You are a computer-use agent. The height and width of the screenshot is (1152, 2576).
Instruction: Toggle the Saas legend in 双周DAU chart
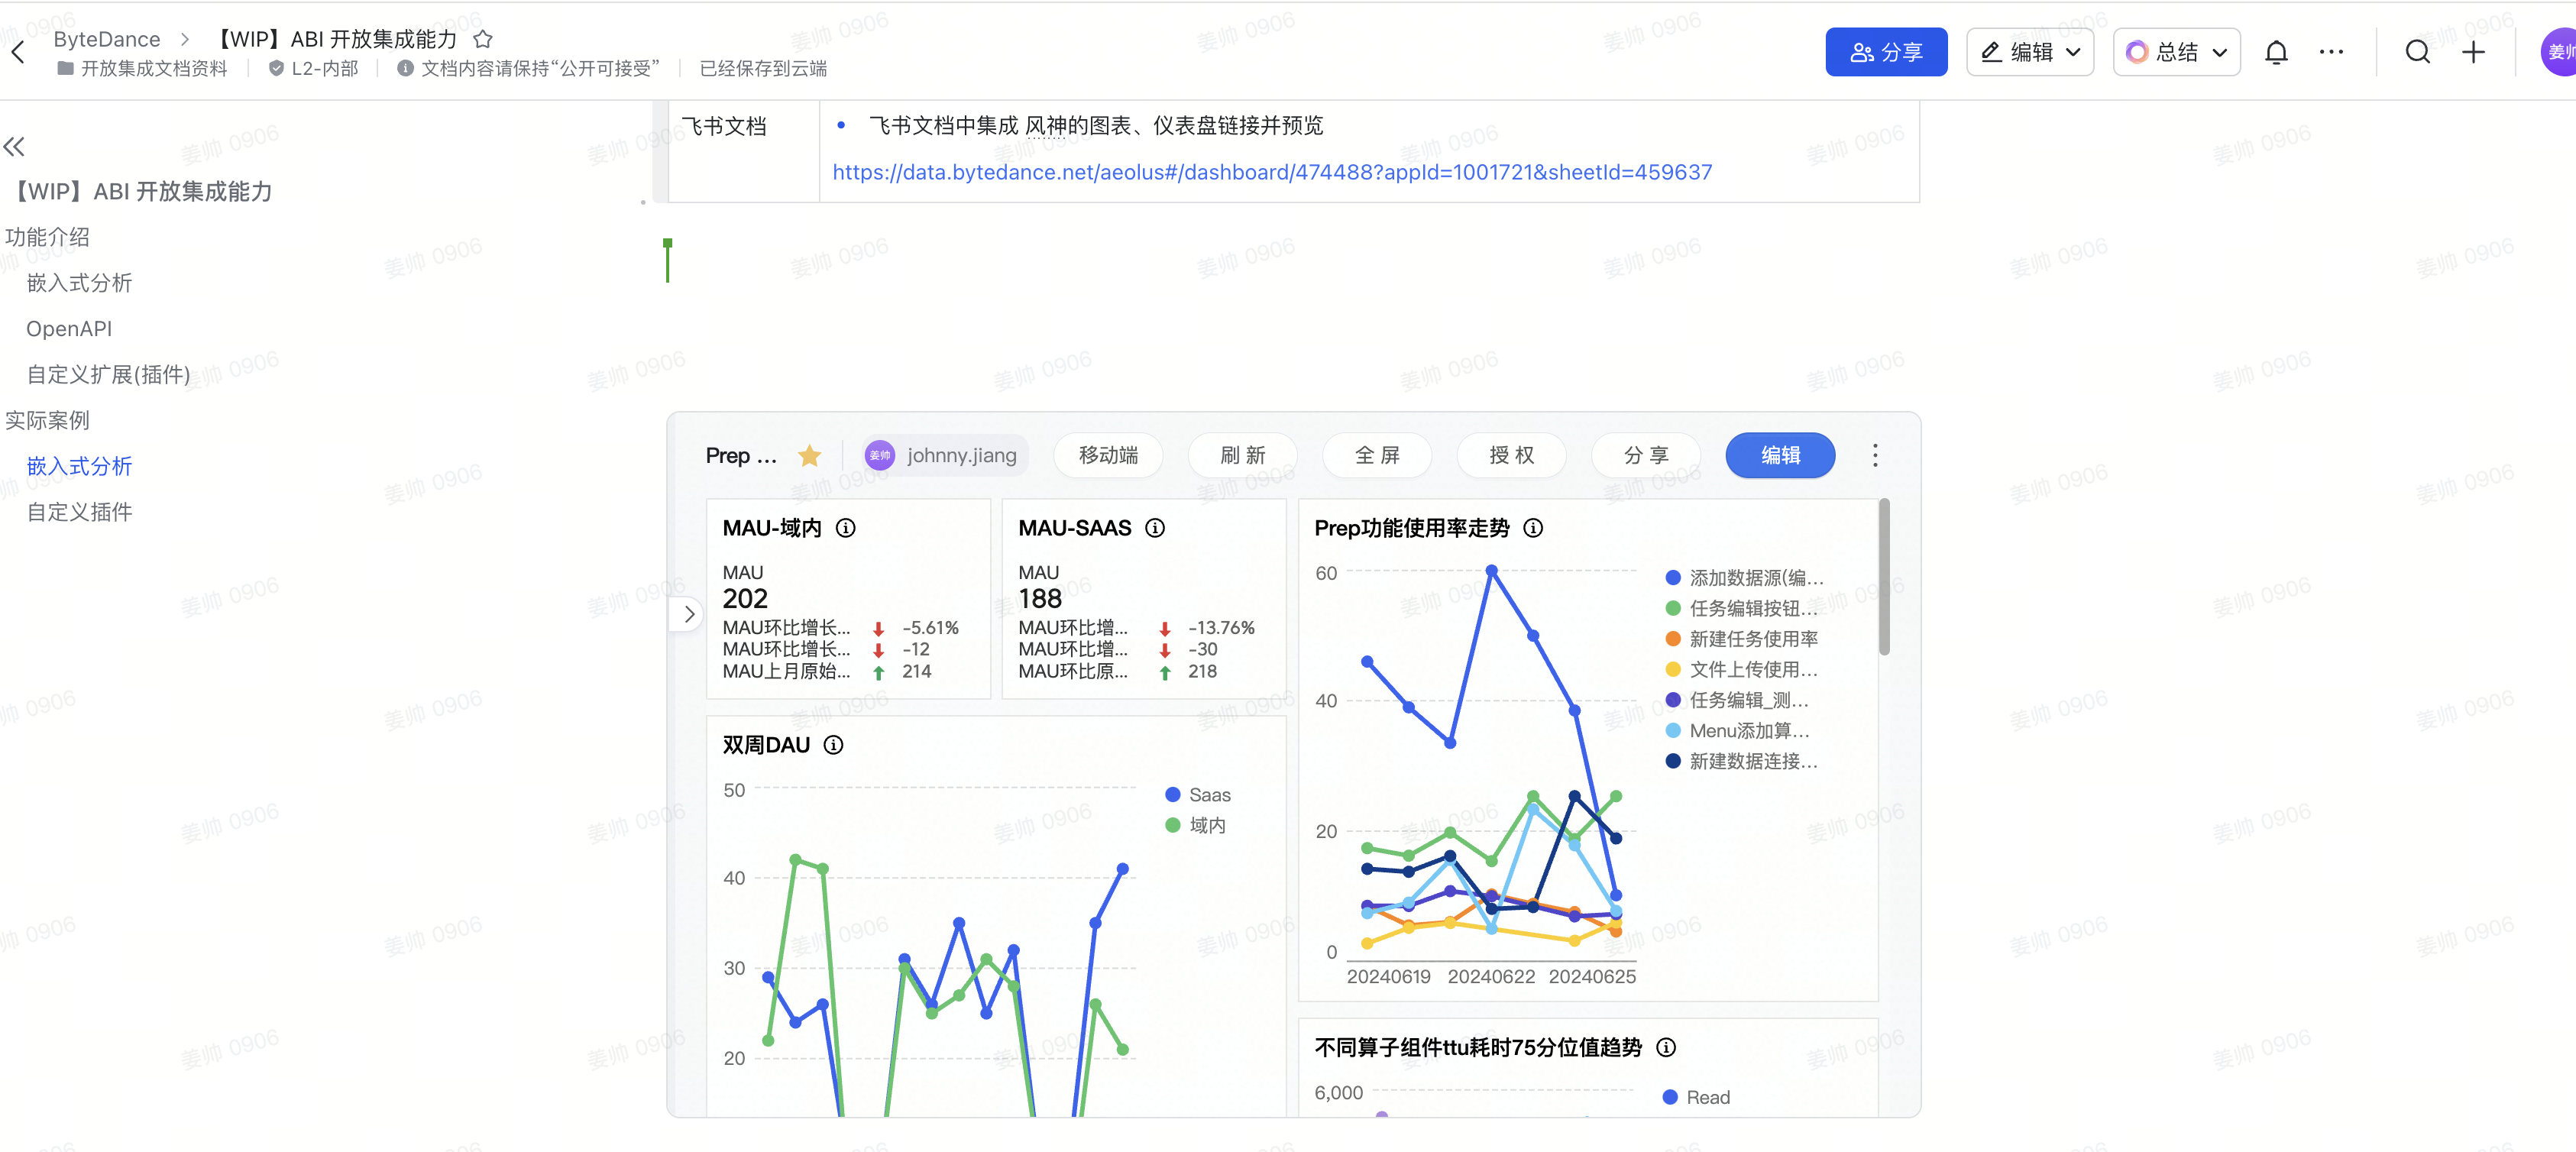pos(1198,795)
